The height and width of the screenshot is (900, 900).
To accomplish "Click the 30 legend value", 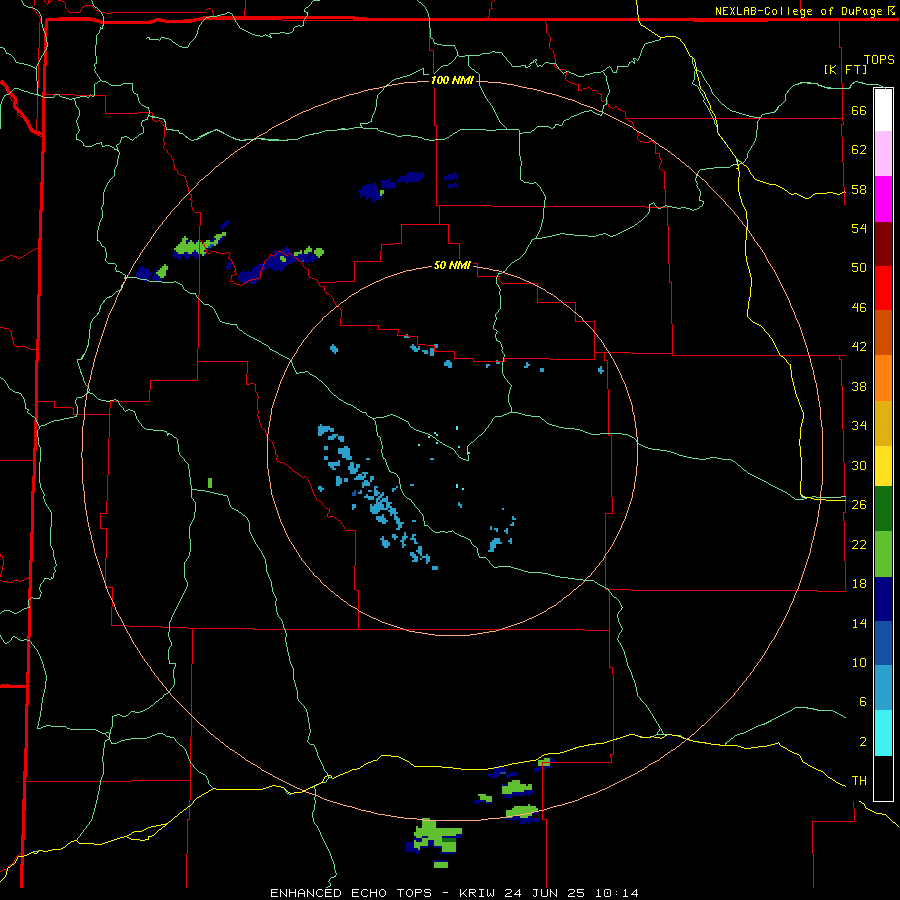I will coord(859,465).
